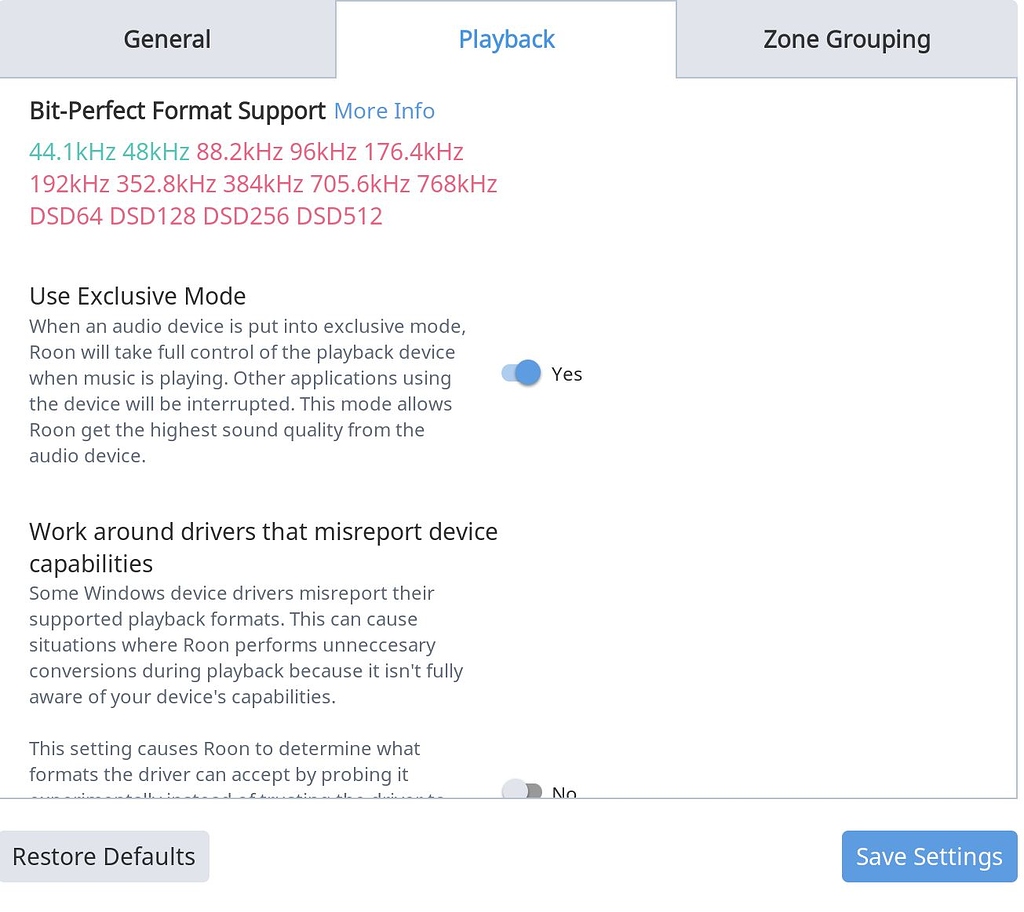This screenshot has height=912, width=1024.
Task: Click the DSD64 format label
Action: (x=66, y=217)
